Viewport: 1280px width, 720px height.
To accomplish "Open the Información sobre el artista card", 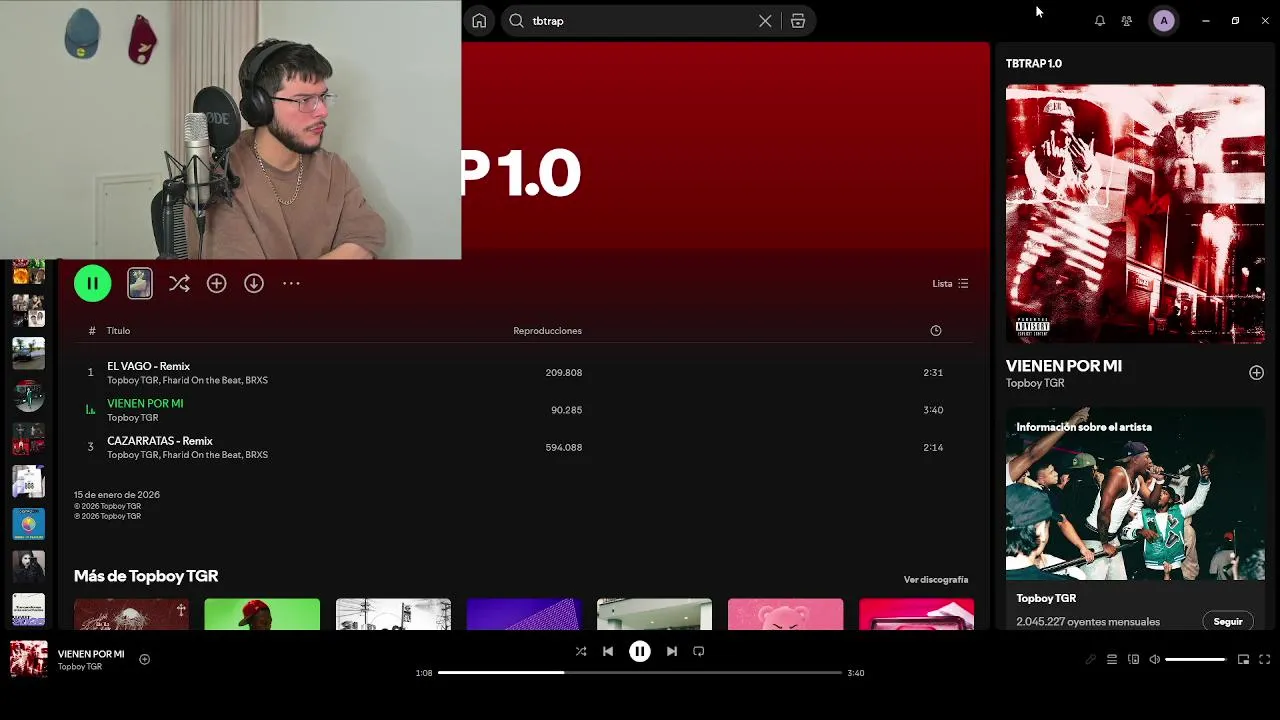I will coord(1135,520).
